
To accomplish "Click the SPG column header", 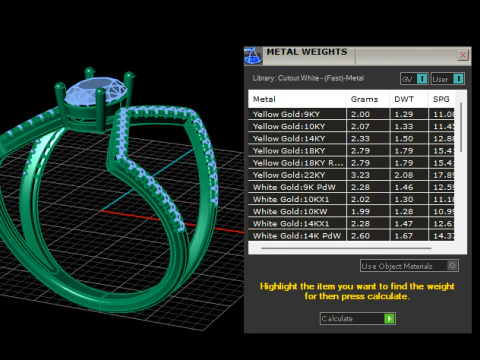I will pos(441,99).
